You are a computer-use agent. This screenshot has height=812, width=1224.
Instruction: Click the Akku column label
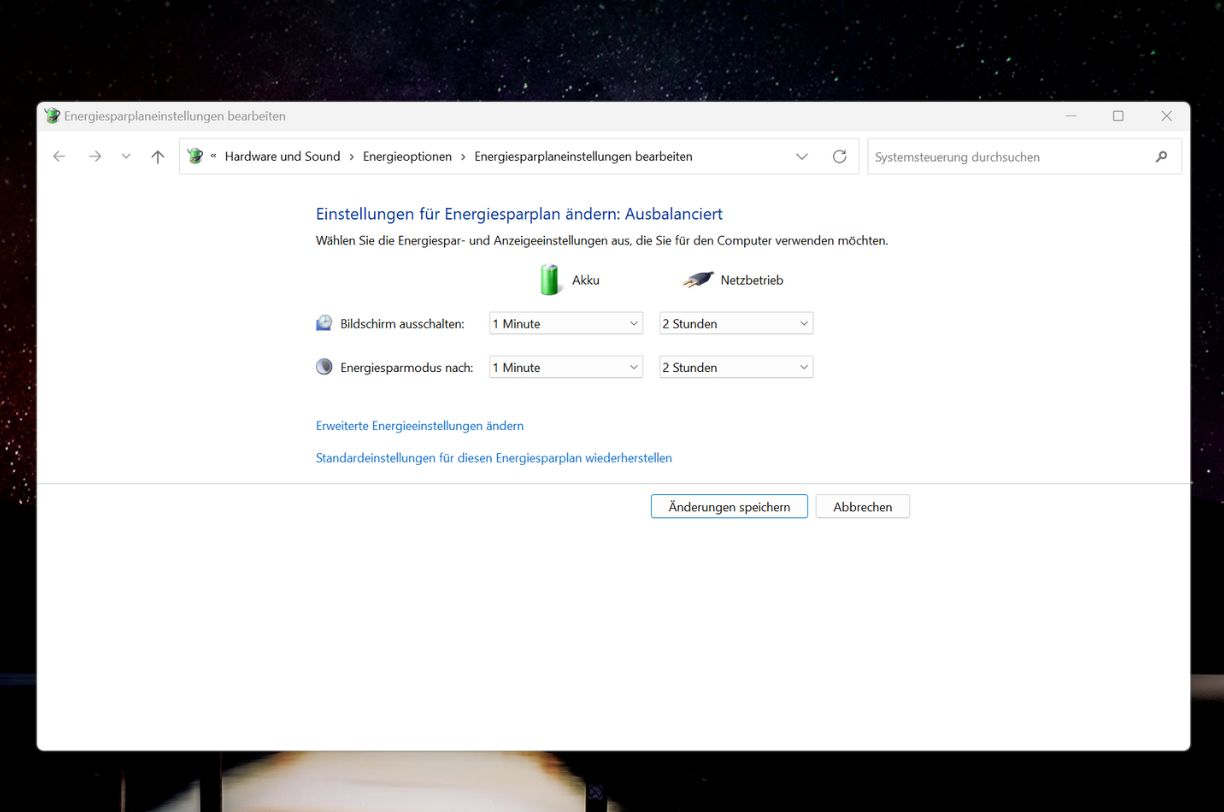[586, 280]
